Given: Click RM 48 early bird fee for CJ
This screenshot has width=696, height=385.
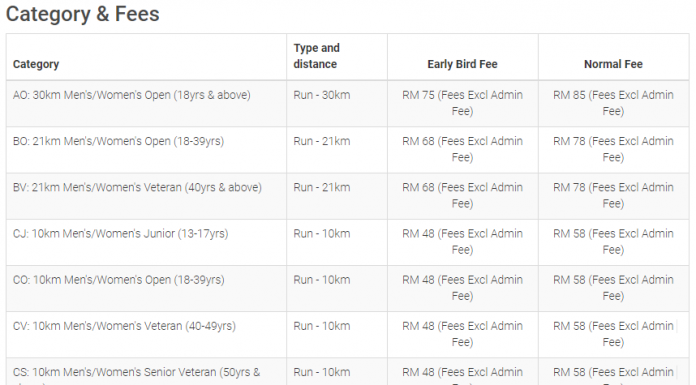Looking at the screenshot, I should [462, 242].
